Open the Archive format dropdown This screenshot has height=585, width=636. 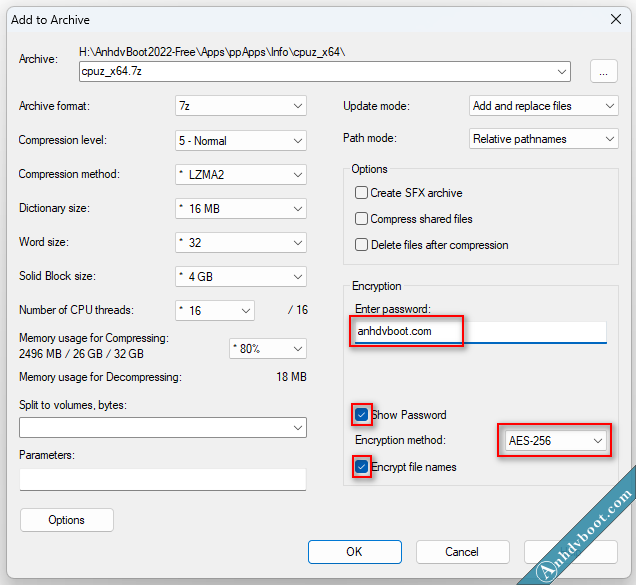click(x=241, y=106)
